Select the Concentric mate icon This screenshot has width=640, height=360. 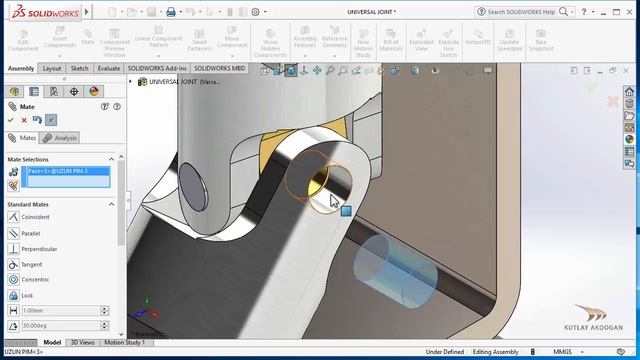(x=13, y=280)
